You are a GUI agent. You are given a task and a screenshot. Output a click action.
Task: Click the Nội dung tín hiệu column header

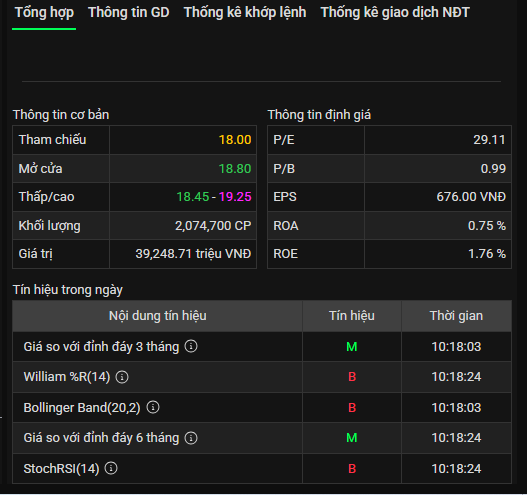coord(158,316)
